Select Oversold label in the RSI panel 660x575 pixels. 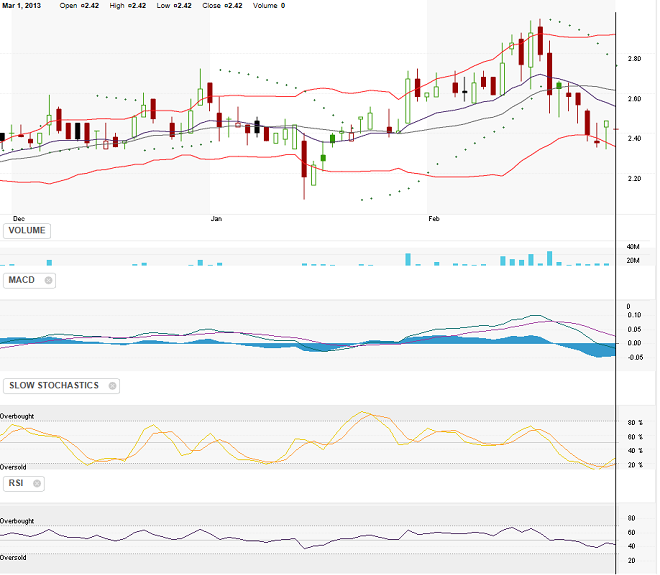(14, 556)
